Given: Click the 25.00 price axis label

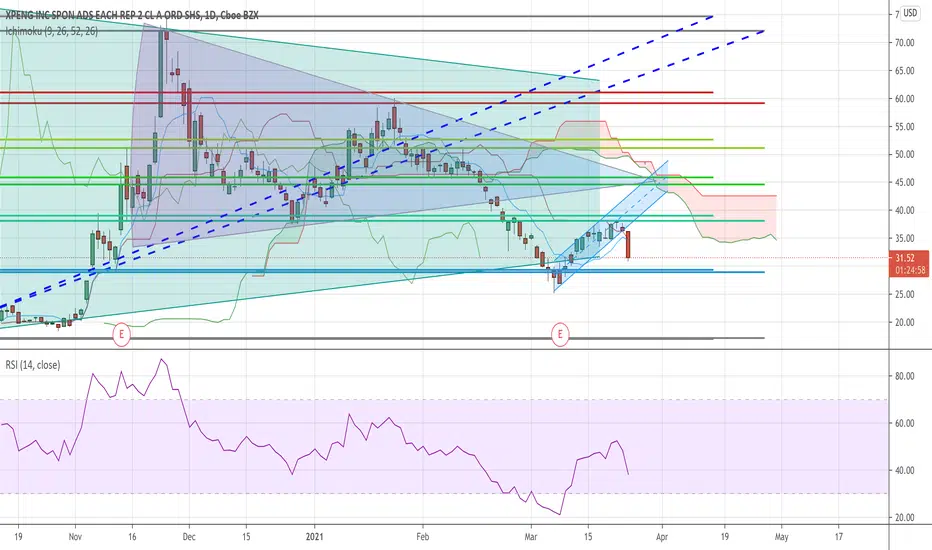Looking at the screenshot, I should pos(905,294).
